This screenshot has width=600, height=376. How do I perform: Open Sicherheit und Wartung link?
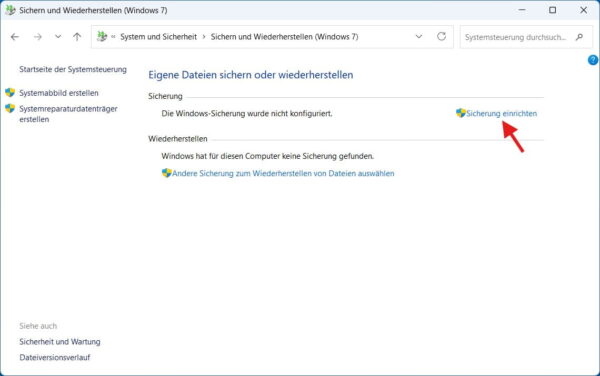tap(60, 342)
